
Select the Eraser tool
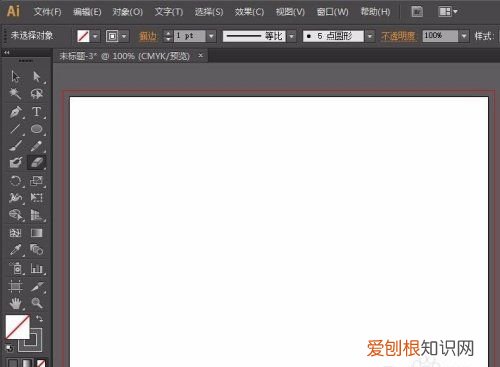click(x=37, y=163)
